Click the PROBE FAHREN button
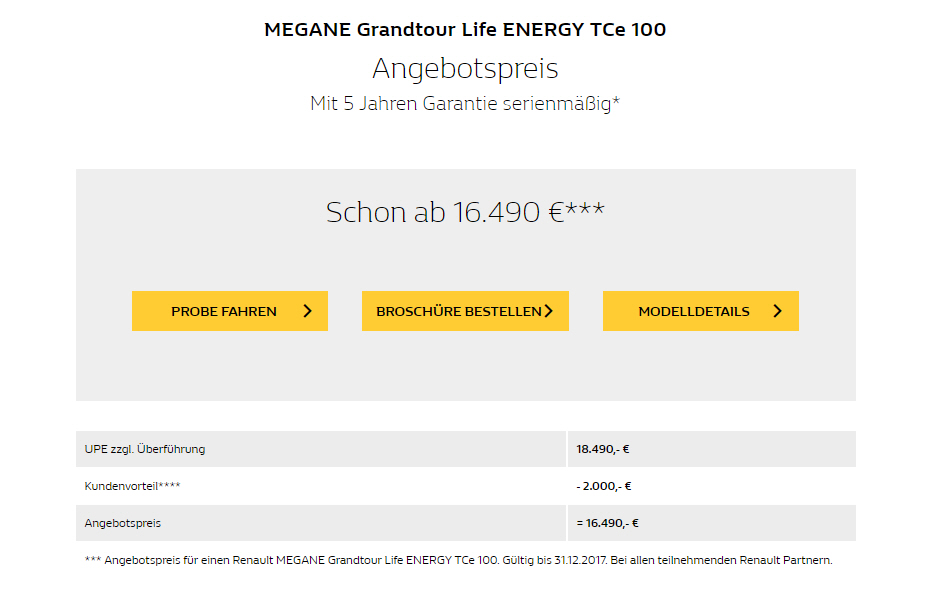This screenshot has width=934, height=614. (x=230, y=311)
